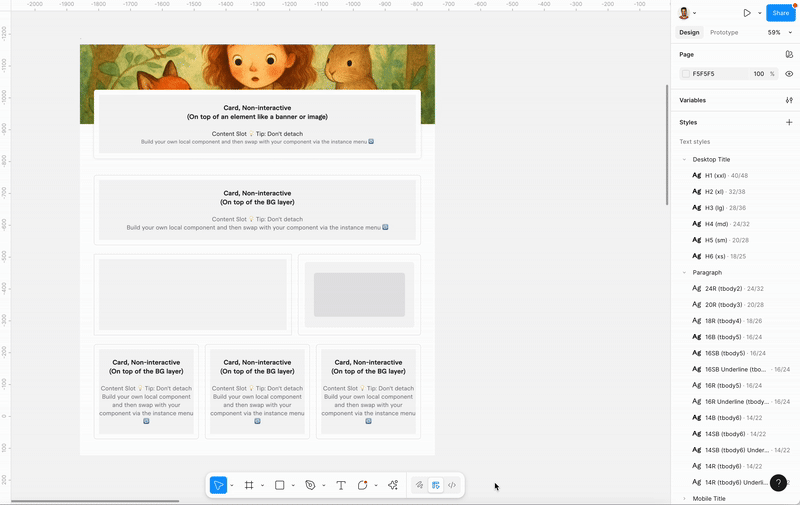The height and width of the screenshot is (505, 800).
Task: Select the Pen tool
Action: 310,485
